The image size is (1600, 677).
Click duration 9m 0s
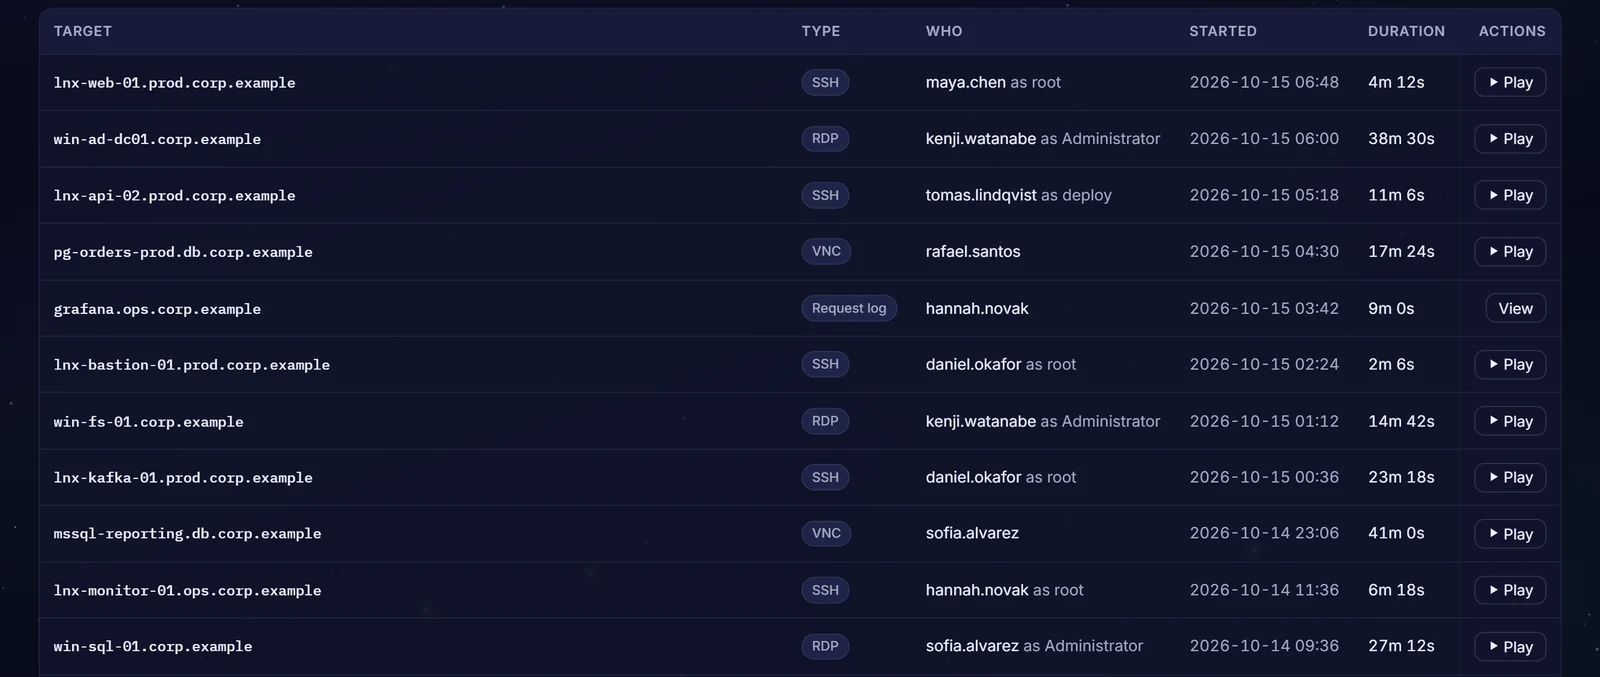pyautogui.click(x=1391, y=308)
